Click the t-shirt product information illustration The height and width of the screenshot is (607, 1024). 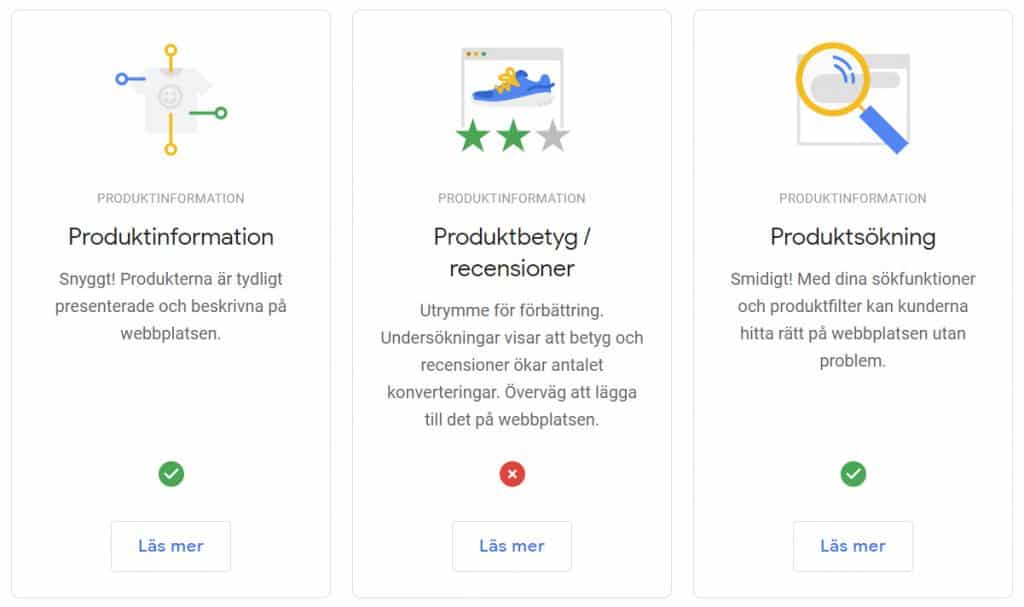click(x=170, y=99)
